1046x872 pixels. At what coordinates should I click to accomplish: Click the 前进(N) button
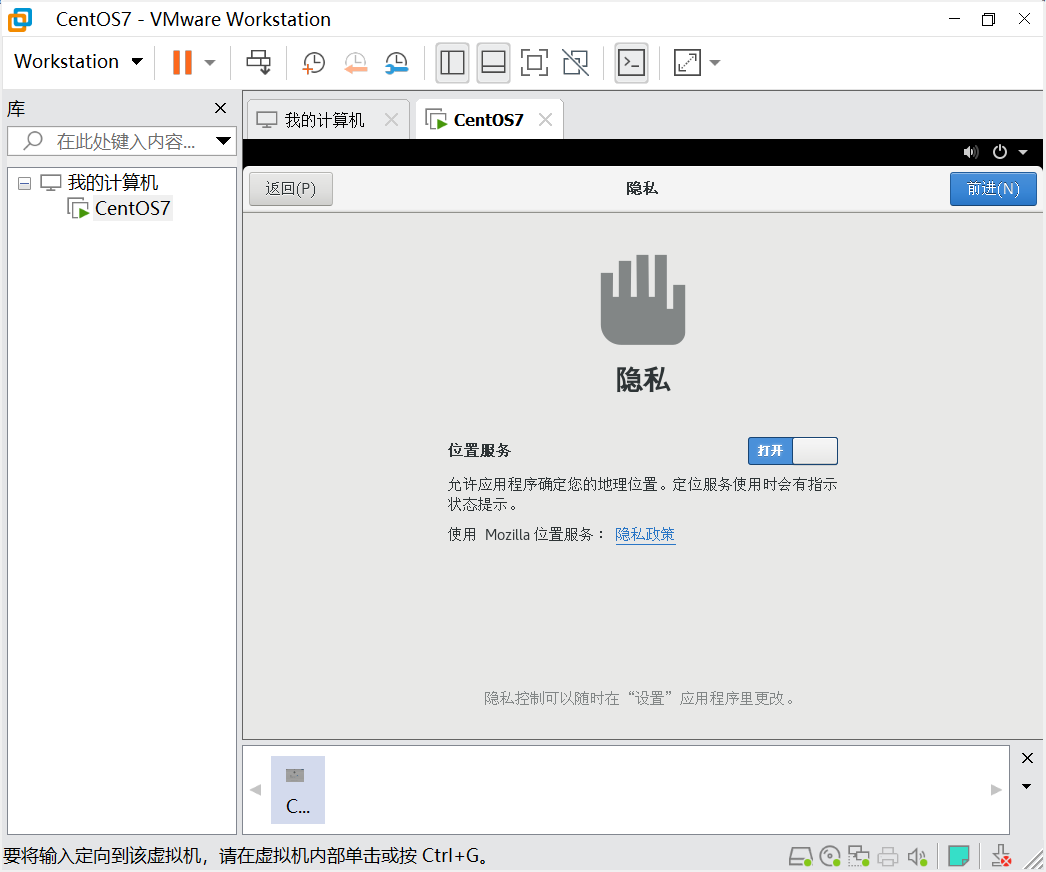993,189
